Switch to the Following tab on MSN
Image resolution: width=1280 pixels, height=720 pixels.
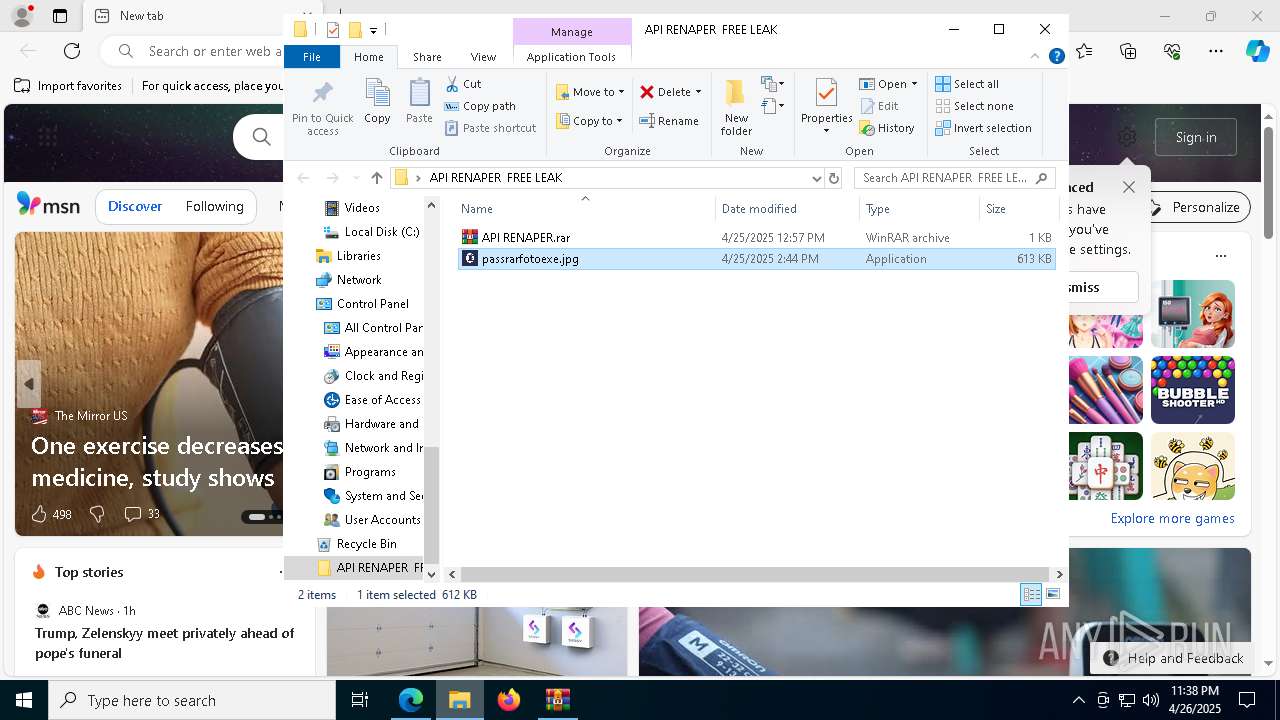[214, 206]
